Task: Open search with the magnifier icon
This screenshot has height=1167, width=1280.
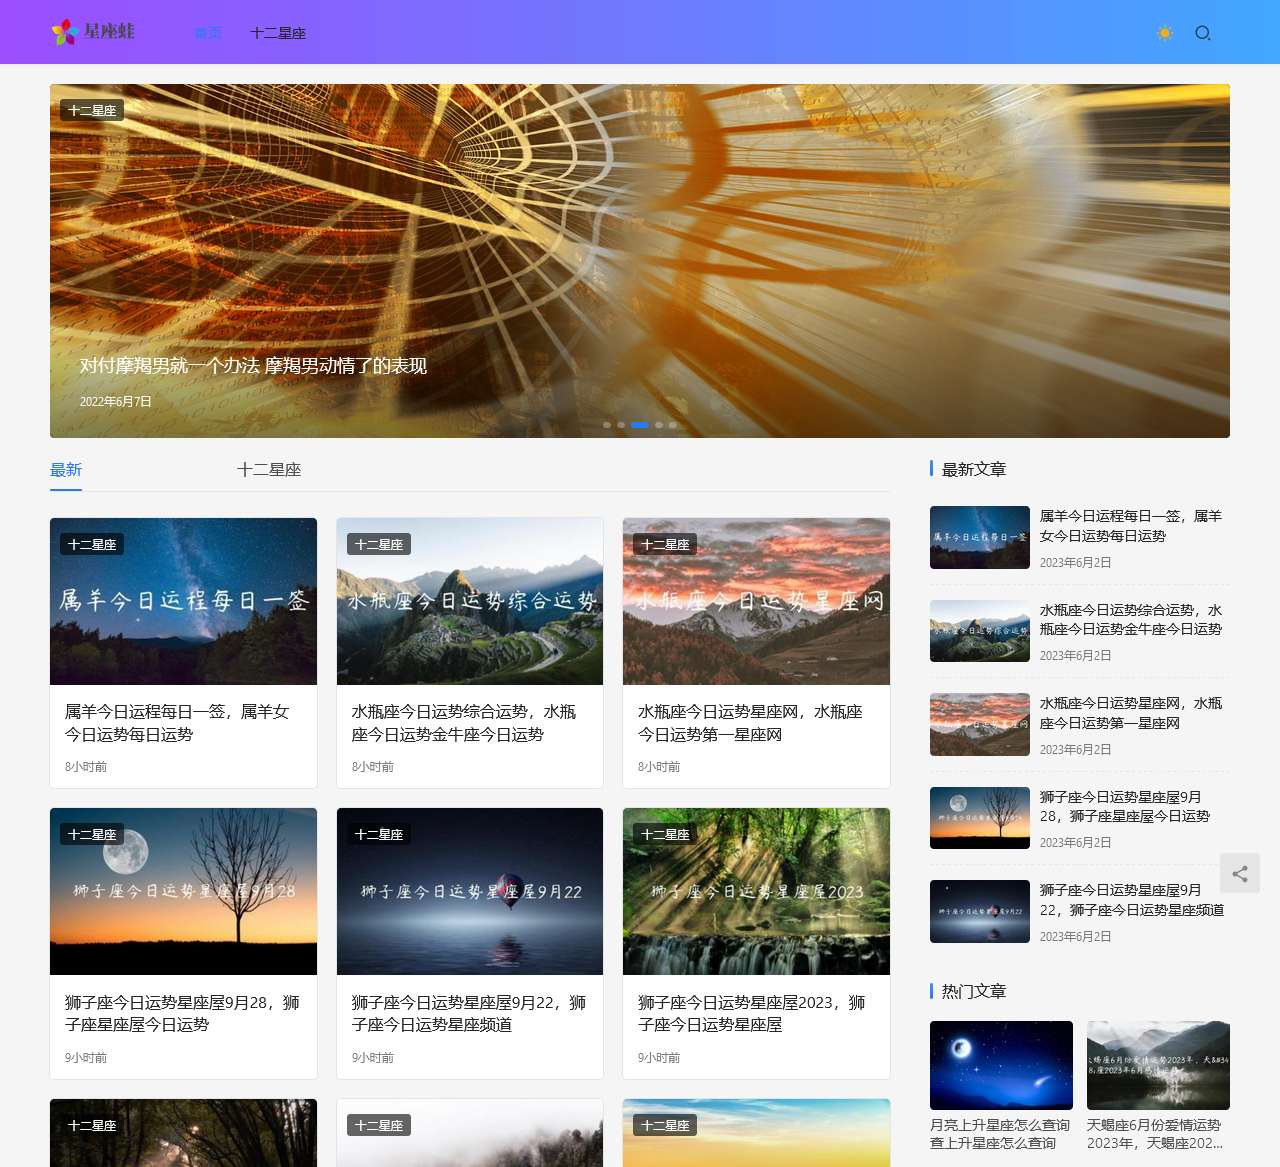Action: 1203,33
